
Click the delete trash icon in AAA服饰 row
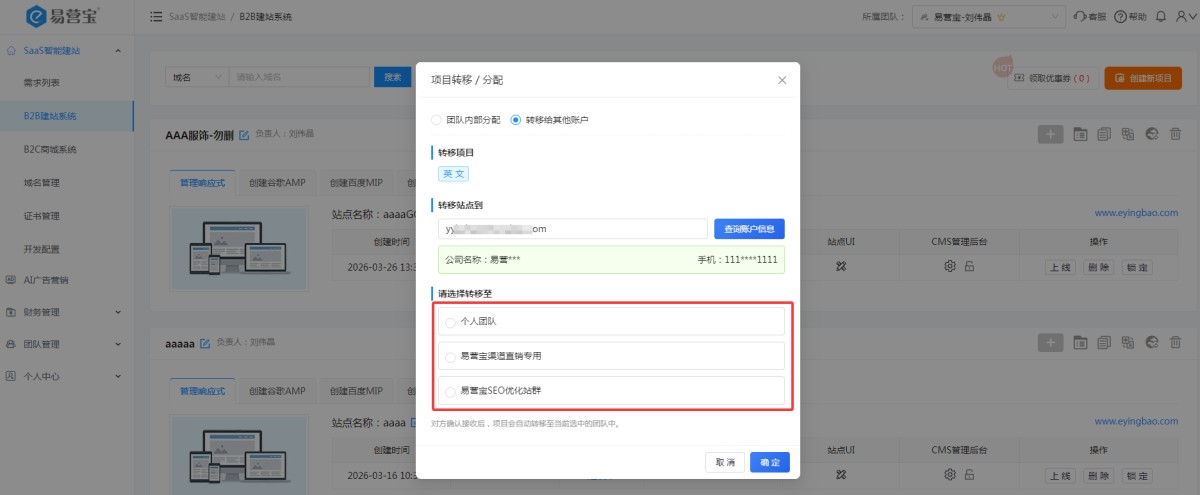coord(1175,134)
